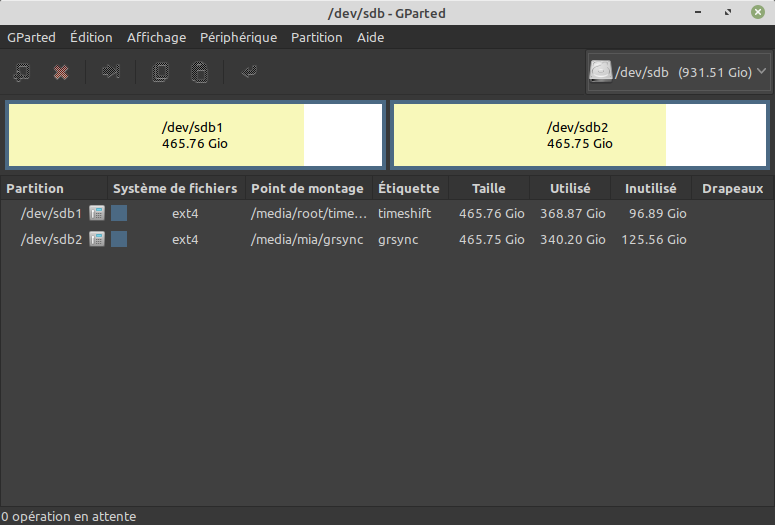Click the ext4 text in /dev/sdb2 row
Image resolution: width=775 pixels, height=525 pixels.
[185, 240]
